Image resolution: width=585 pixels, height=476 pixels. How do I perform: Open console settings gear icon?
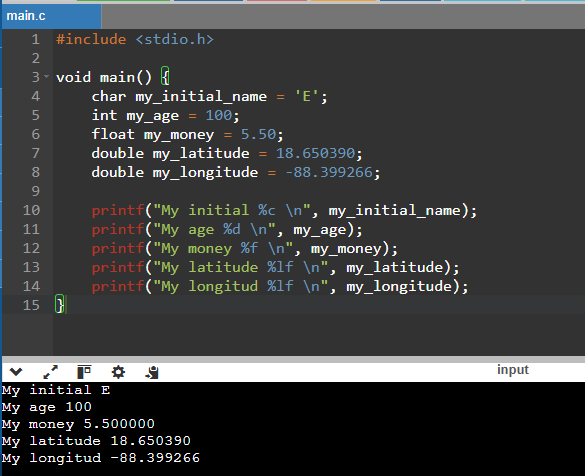click(118, 372)
